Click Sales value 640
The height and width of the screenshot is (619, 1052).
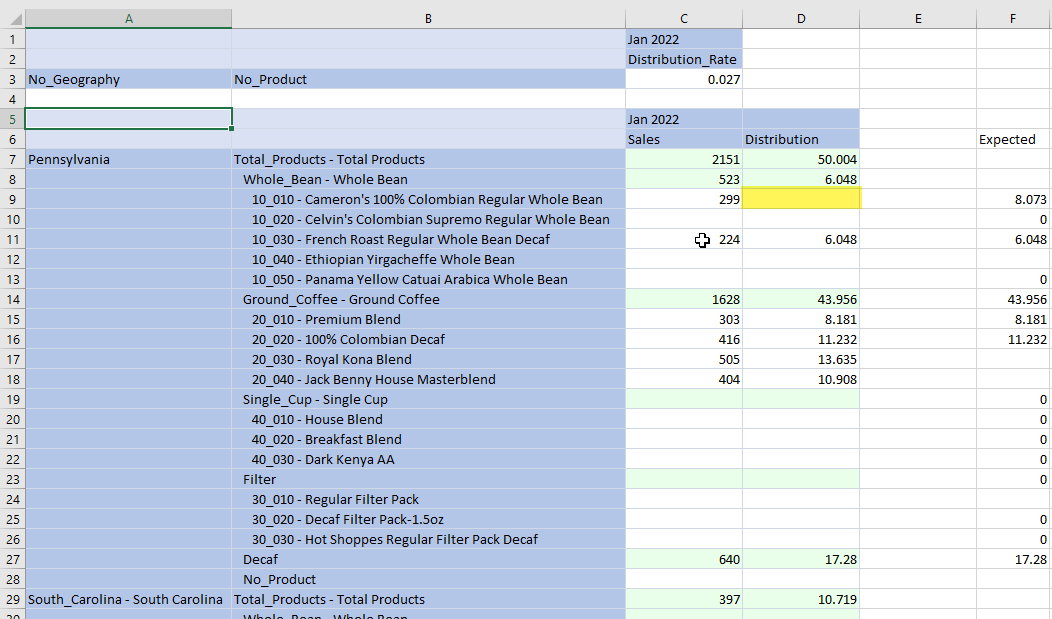coord(684,559)
